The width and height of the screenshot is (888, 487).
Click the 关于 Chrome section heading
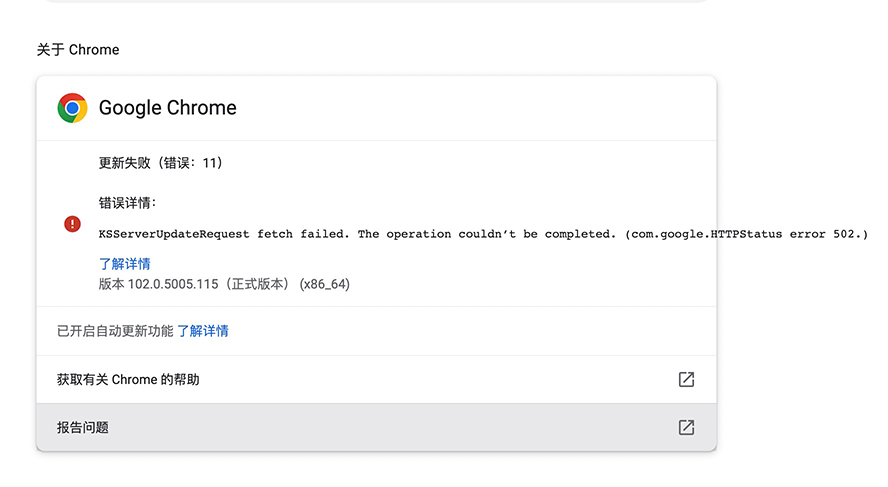pos(78,50)
